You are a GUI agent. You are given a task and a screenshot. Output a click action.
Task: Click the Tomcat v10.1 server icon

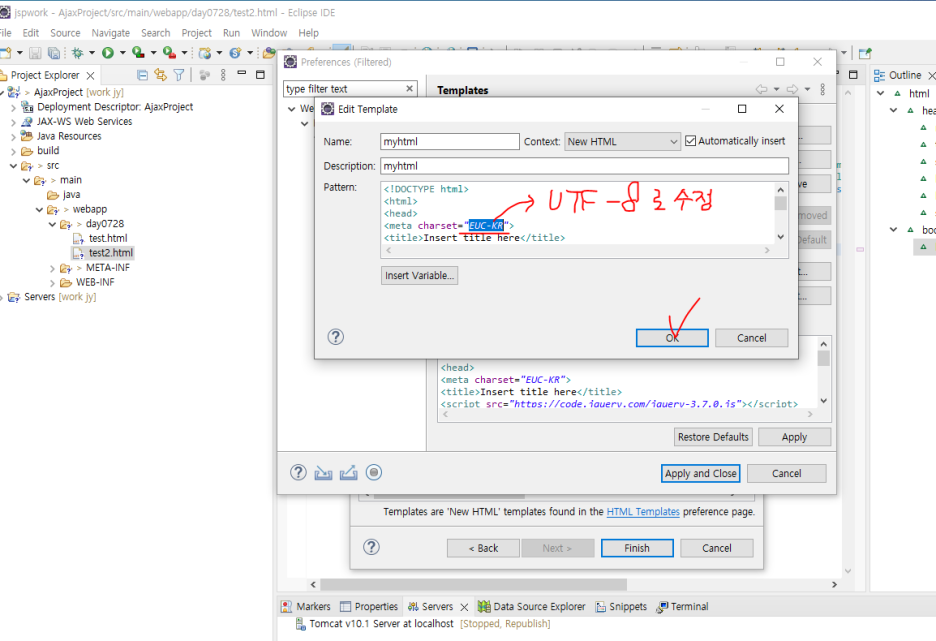coord(301,624)
